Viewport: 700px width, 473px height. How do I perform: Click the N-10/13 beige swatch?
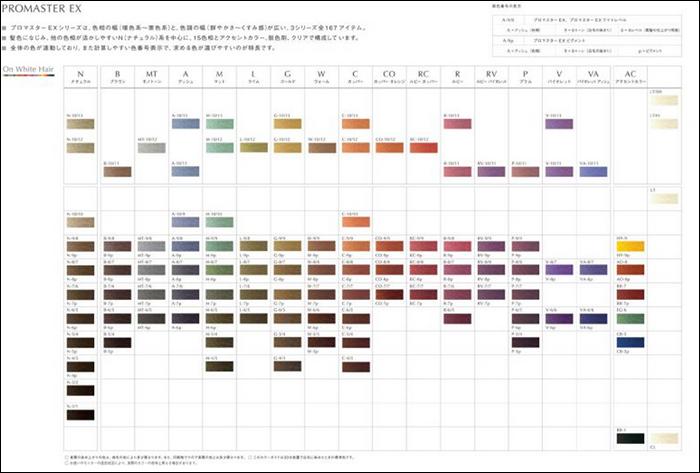pyautogui.click(x=80, y=124)
